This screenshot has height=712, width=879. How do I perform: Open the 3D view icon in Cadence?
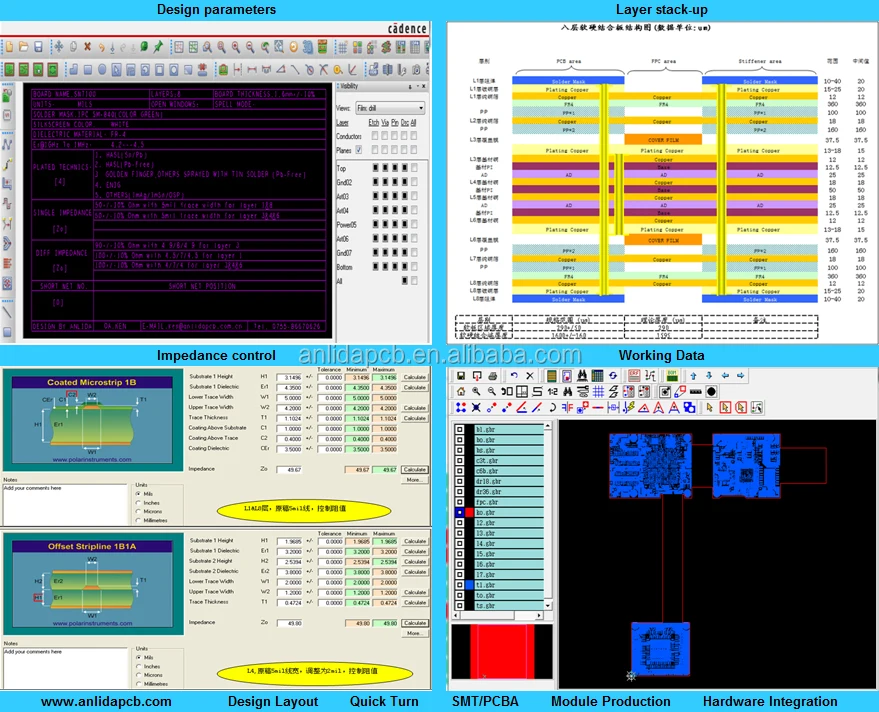pyautogui.click(x=307, y=47)
